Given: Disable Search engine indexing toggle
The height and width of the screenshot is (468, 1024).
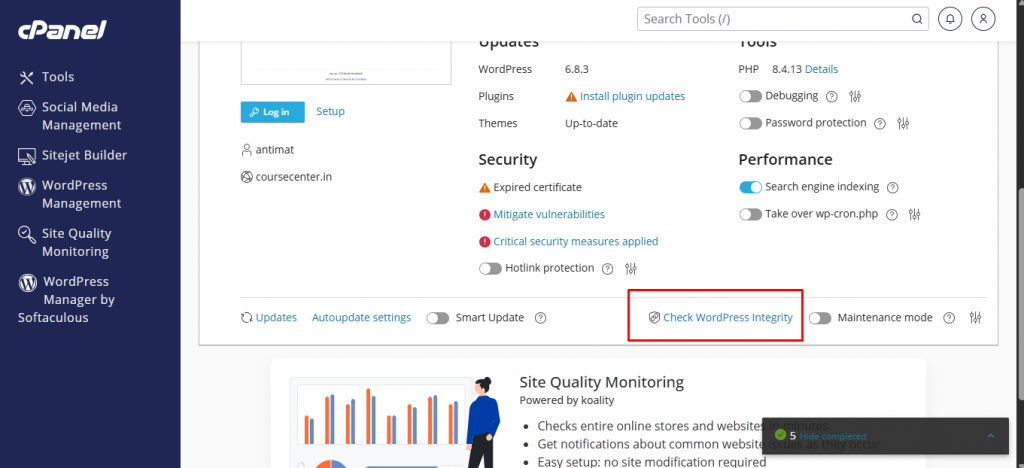Looking at the screenshot, I should tap(750, 187).
